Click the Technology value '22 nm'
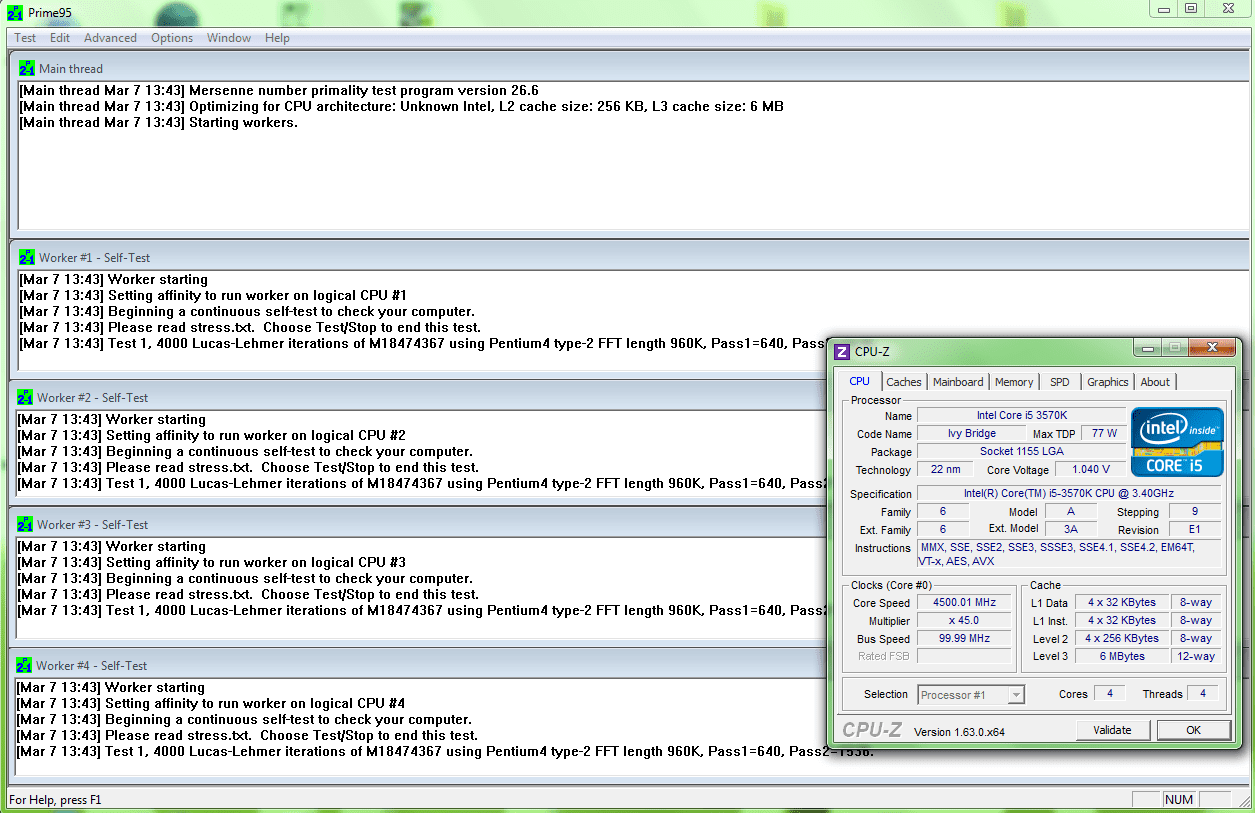Viewport: 1255px width, 813px height. (945, 470)
